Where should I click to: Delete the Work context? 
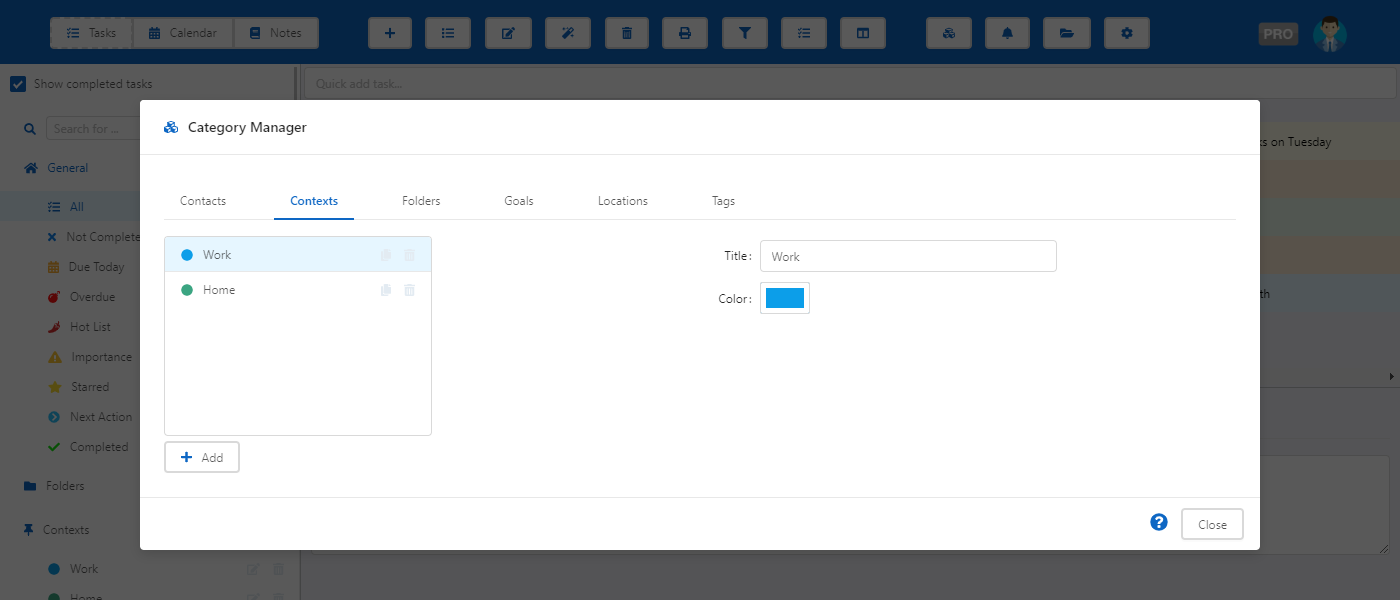(x=409, y=255)
